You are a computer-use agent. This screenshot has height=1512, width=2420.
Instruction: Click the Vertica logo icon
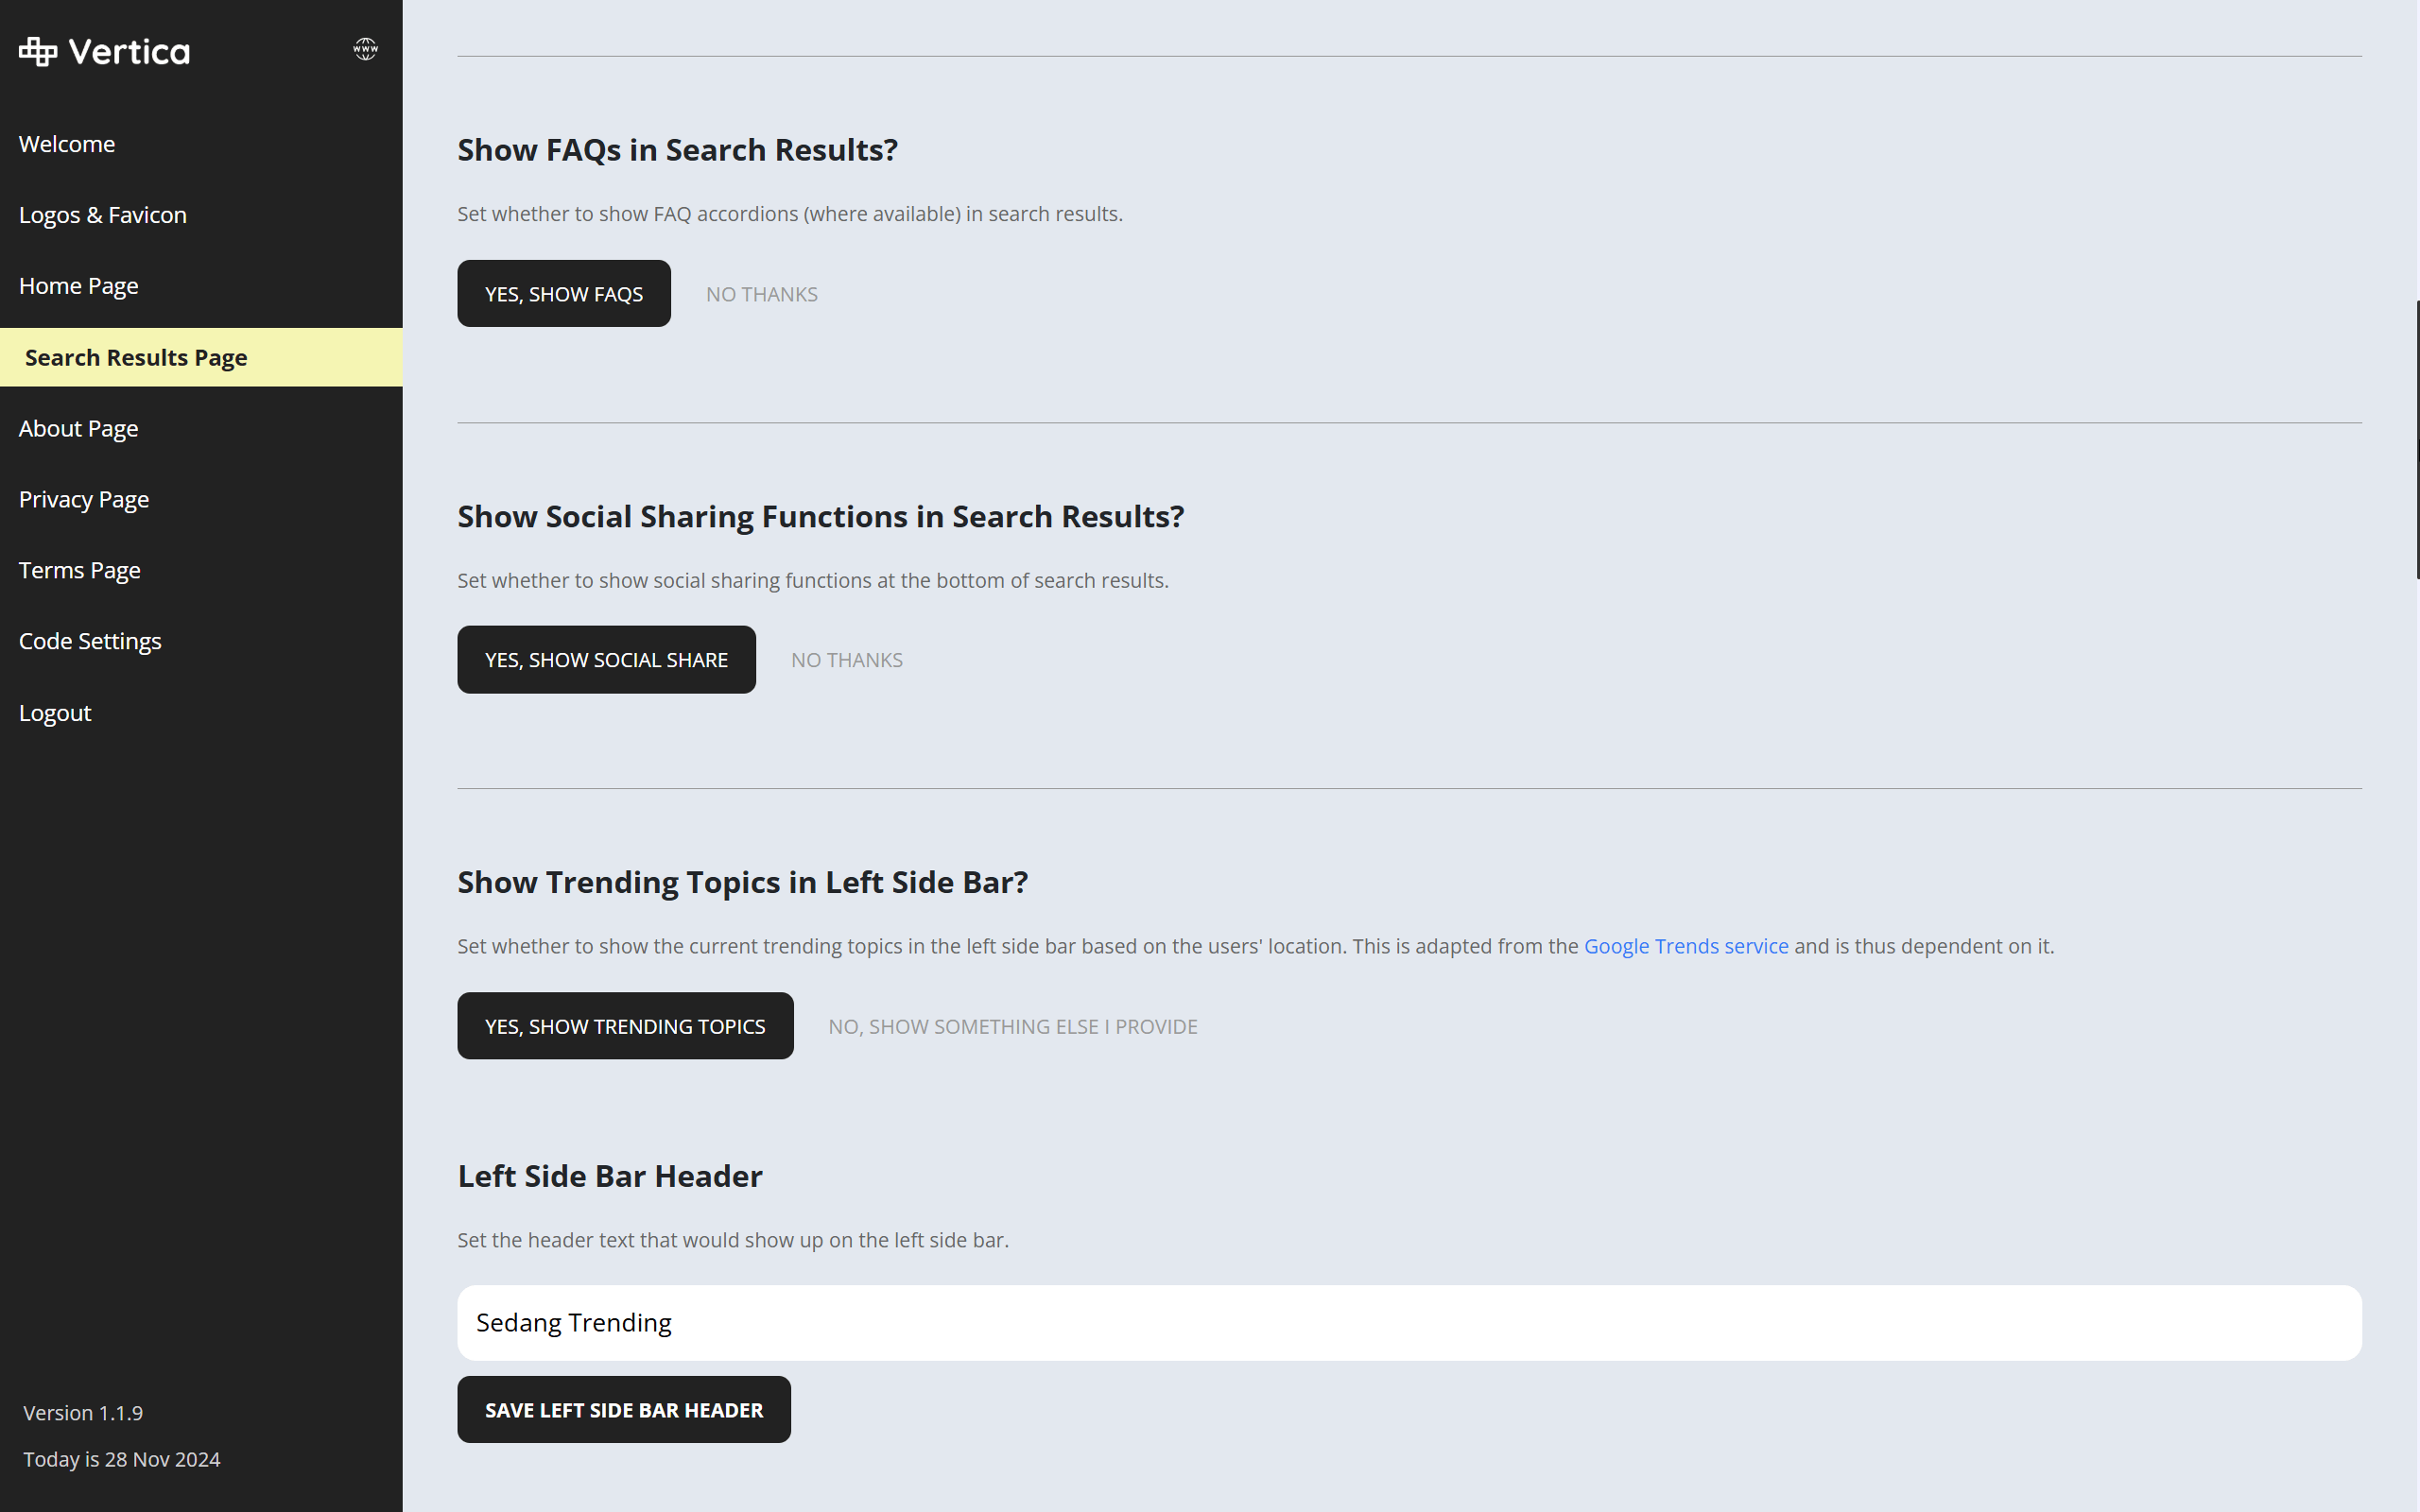38,51
